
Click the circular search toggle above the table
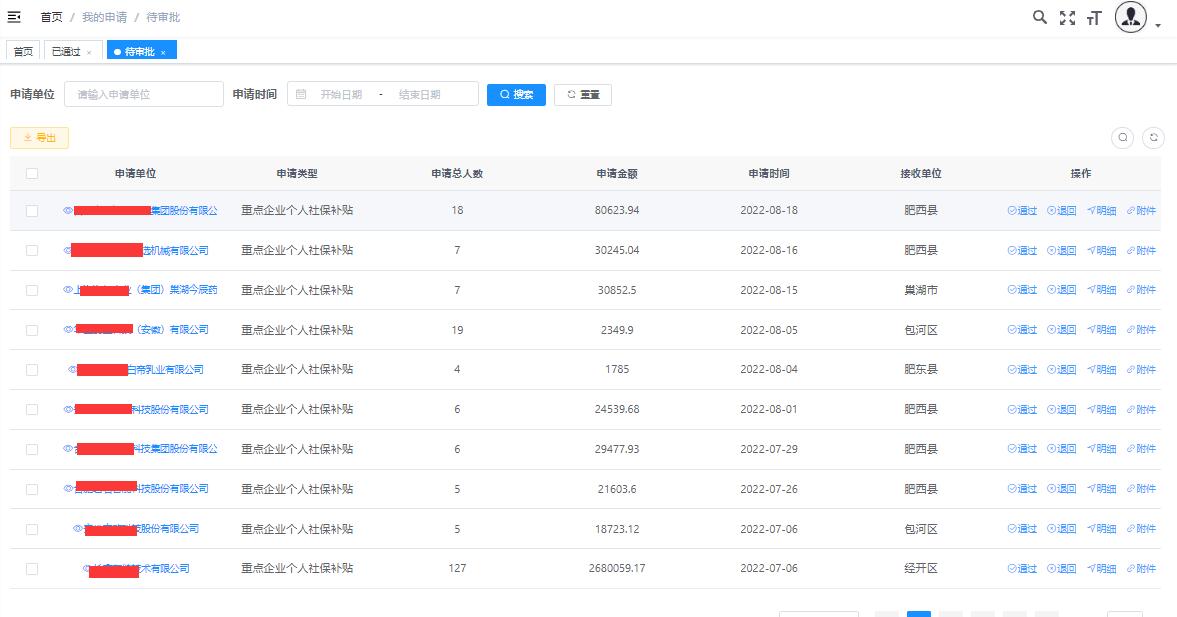coord(1123,138)
